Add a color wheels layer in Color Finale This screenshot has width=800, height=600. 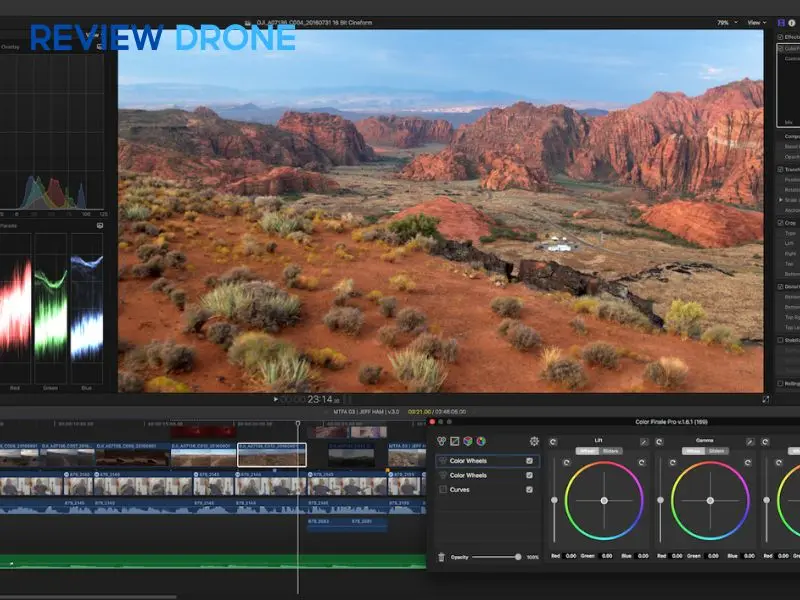click(441, 441)
